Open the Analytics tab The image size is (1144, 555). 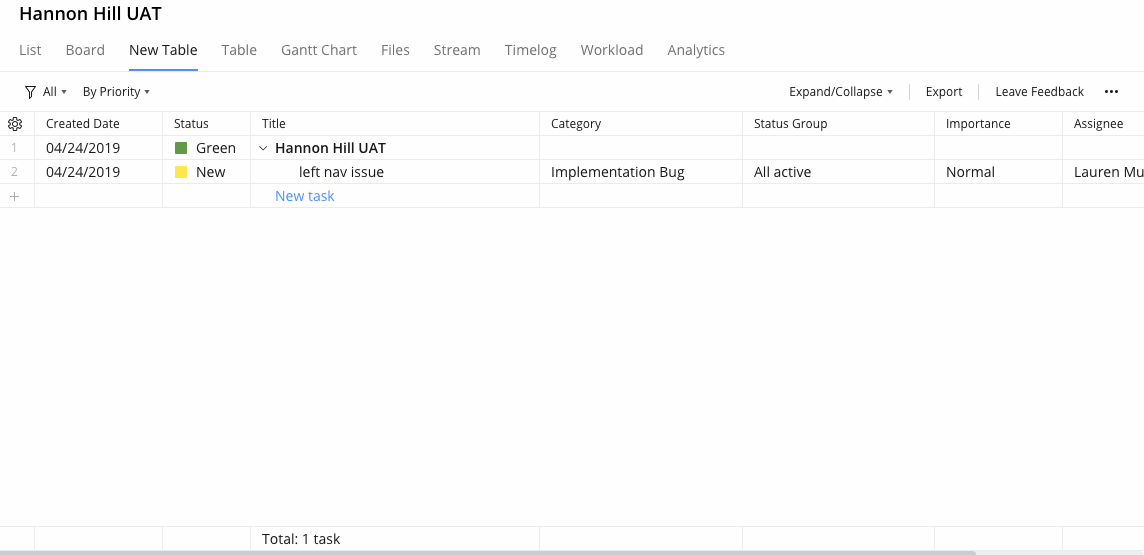pos(696,50)
